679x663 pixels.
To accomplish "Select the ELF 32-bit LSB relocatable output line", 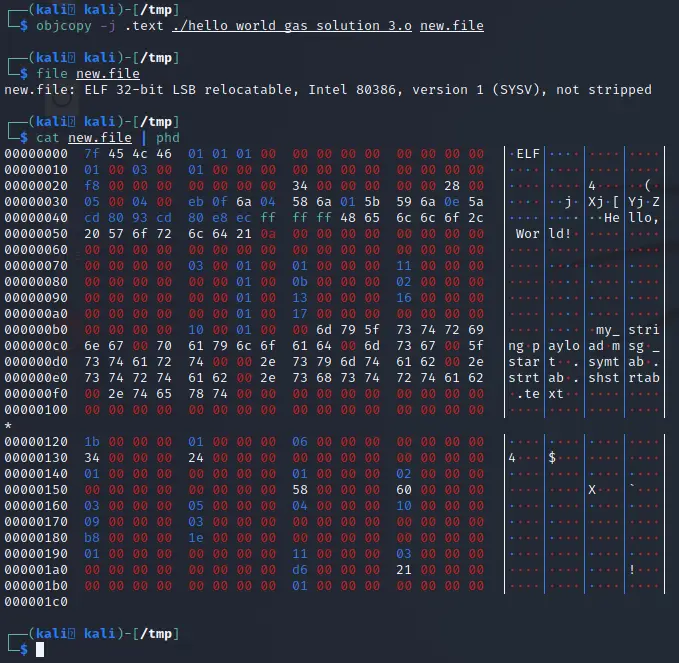I will (x=328, y=90).
